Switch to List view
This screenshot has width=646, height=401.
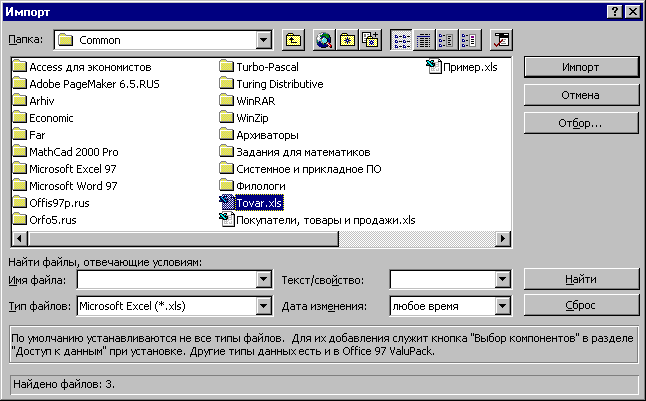401,40
